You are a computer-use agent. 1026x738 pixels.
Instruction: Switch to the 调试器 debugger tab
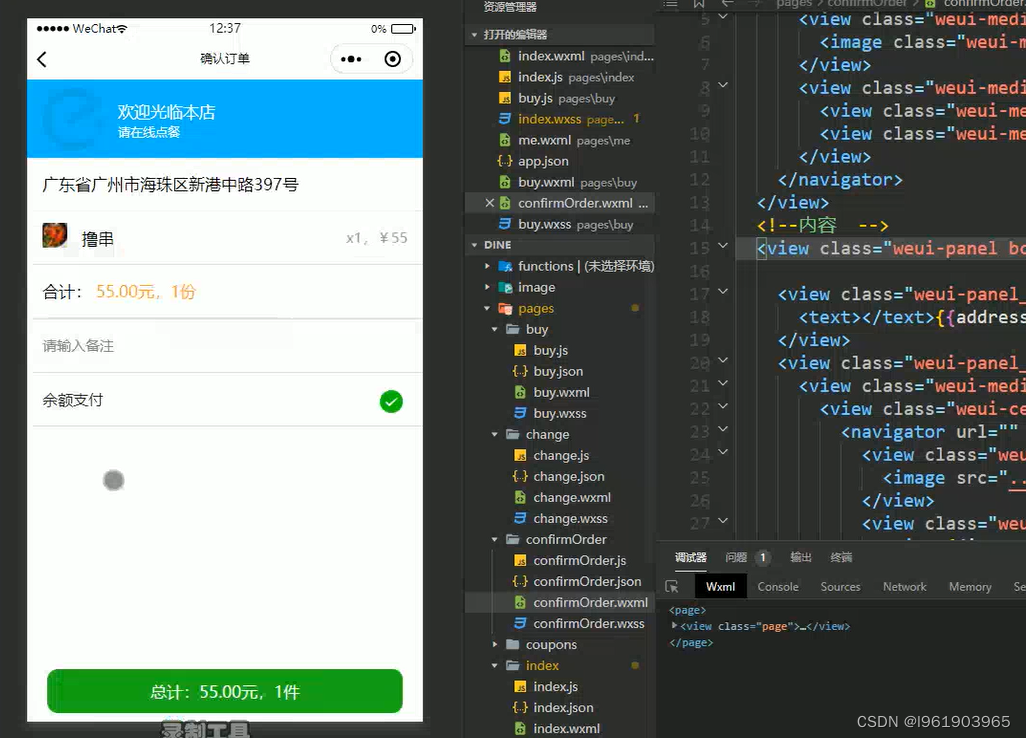point(690,557)
